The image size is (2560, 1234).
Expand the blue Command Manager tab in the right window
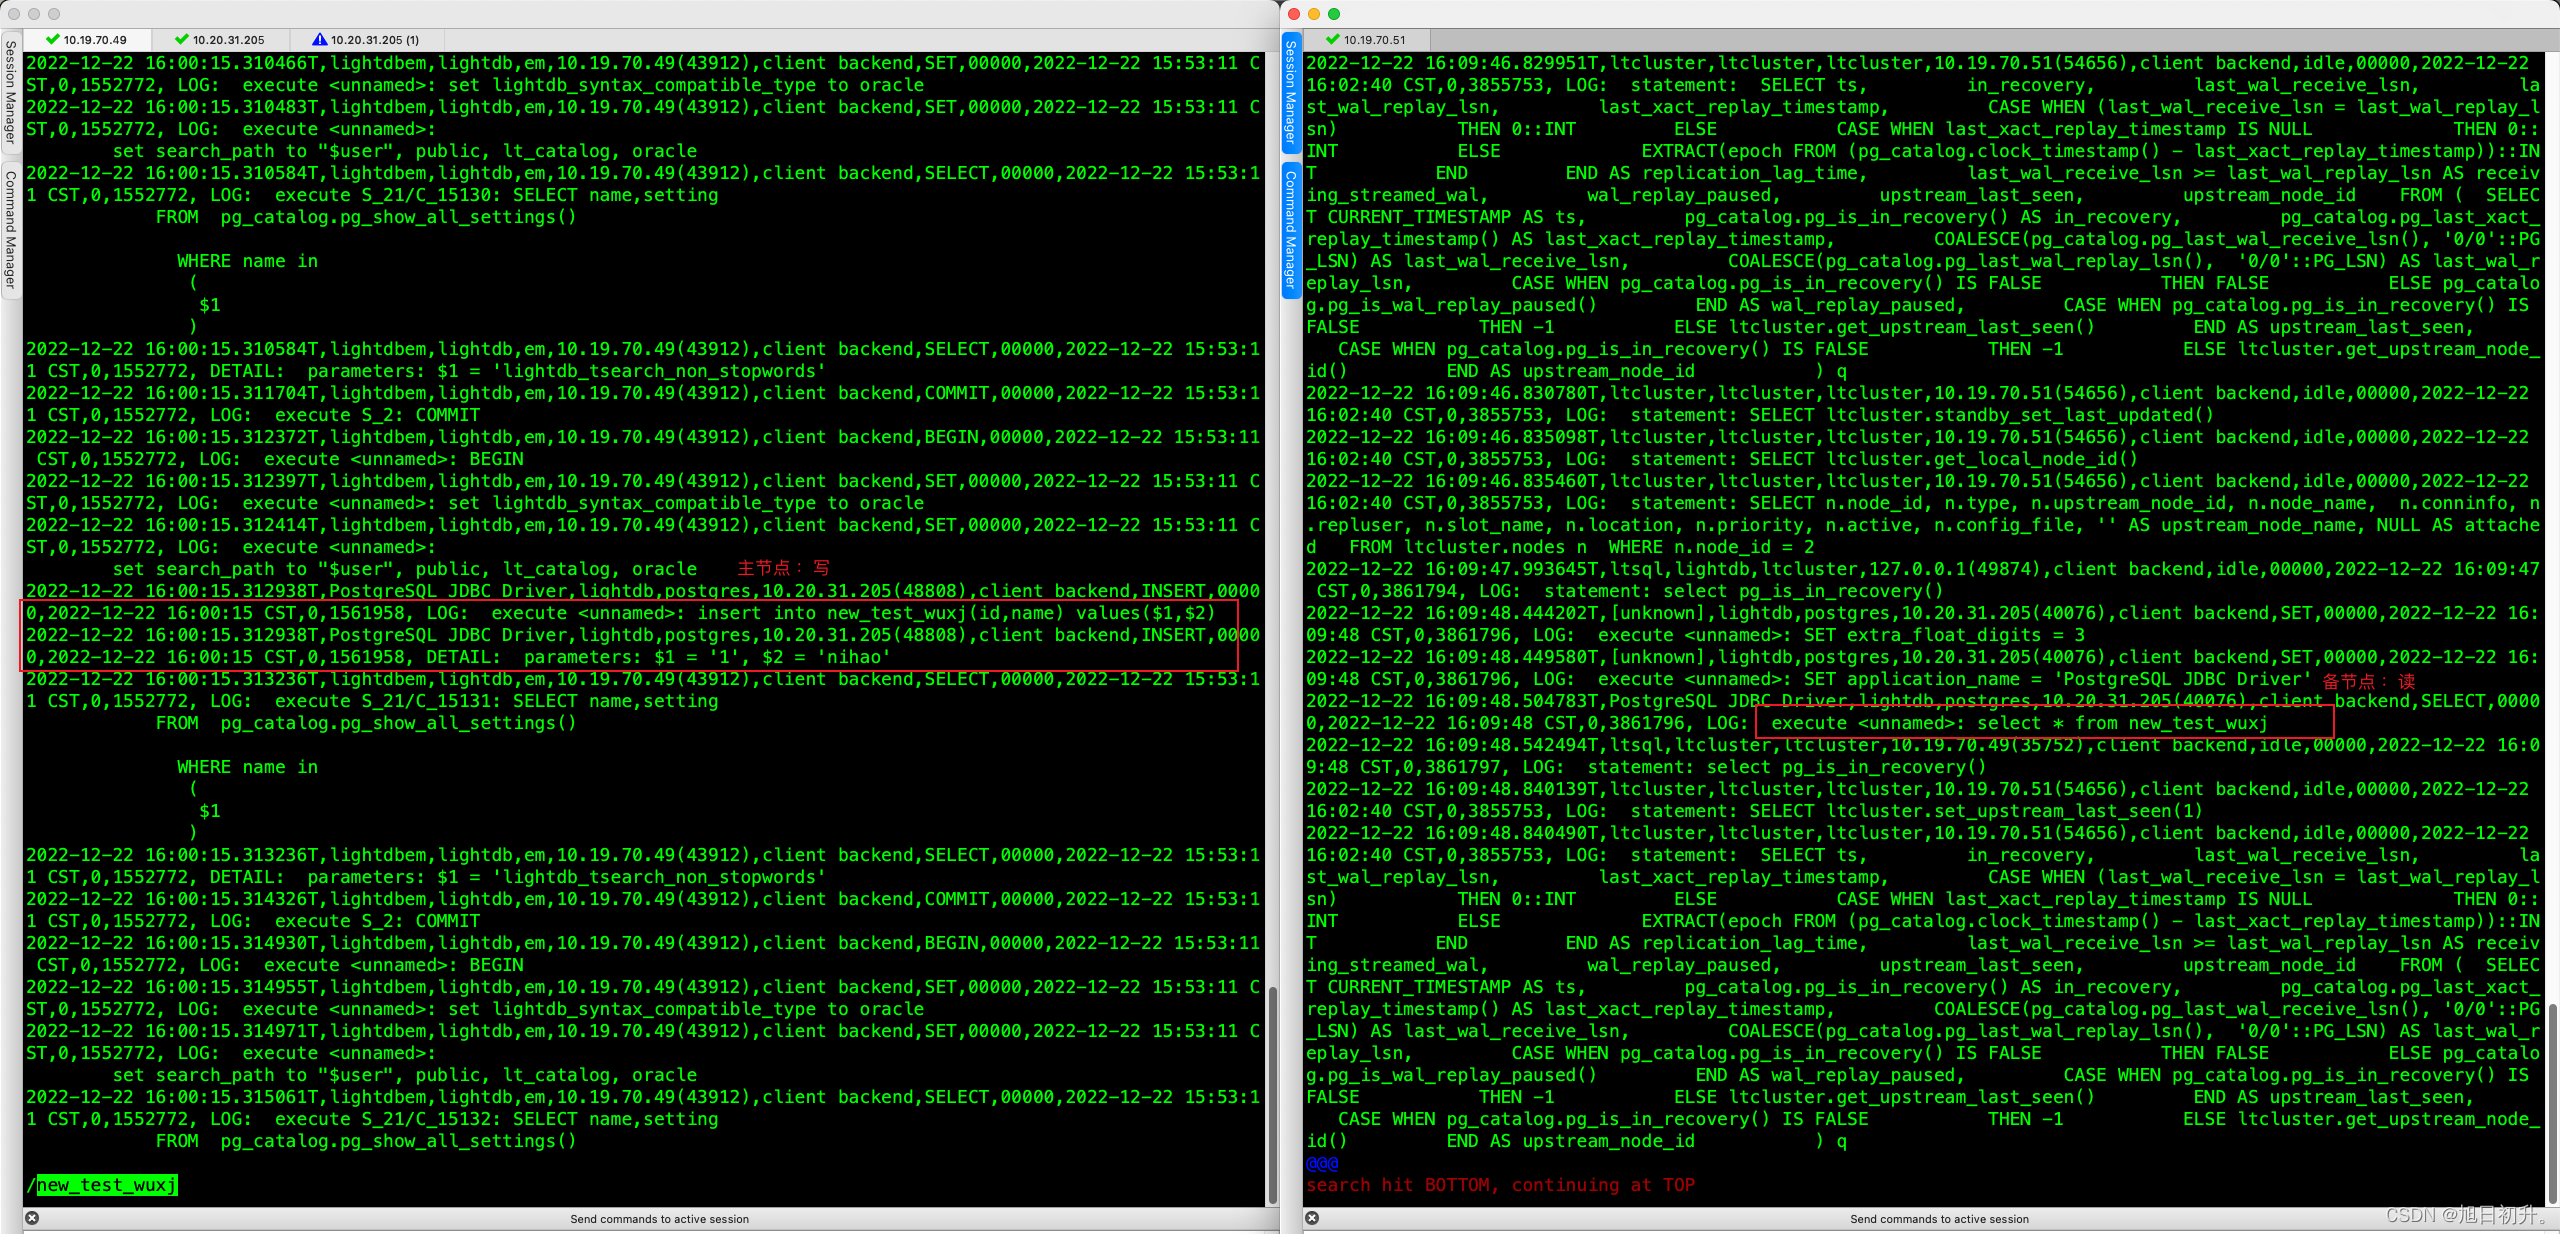1290,229
